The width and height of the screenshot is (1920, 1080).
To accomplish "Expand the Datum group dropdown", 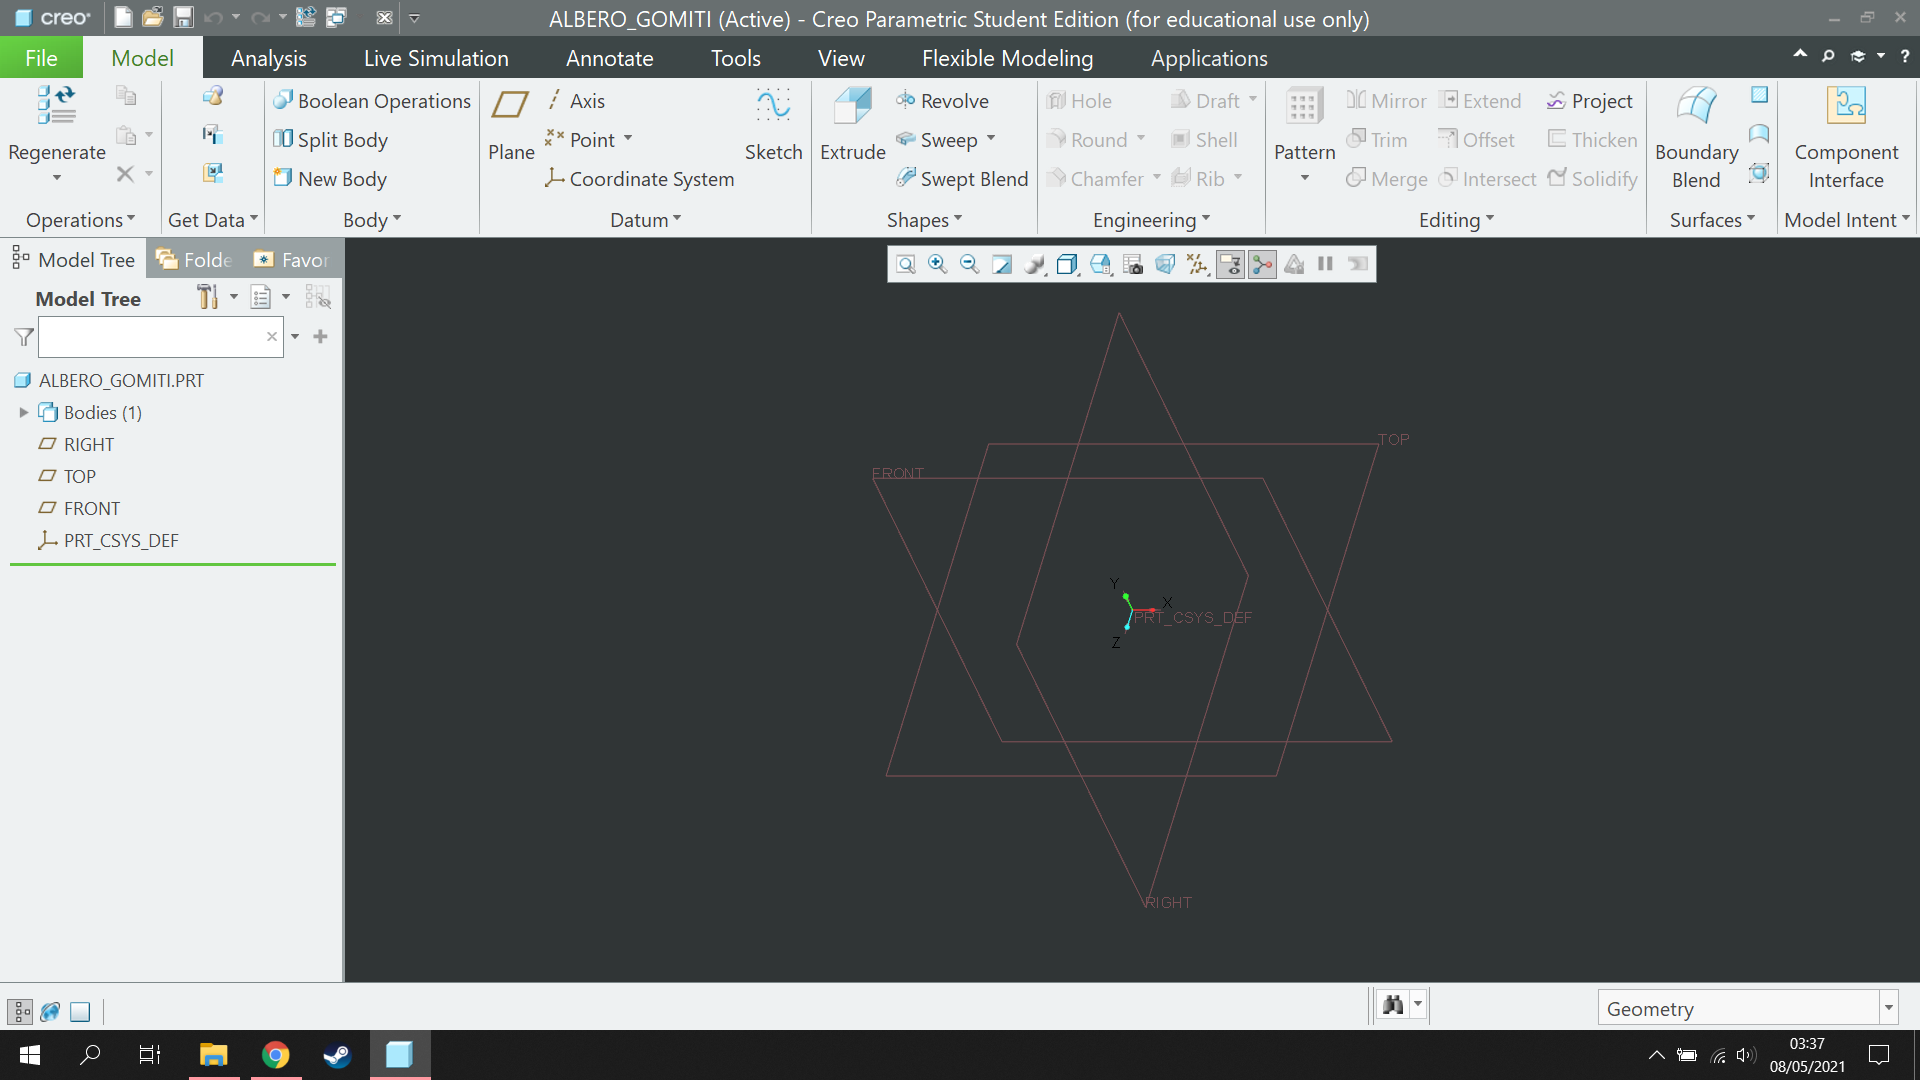I will [x=645, y=220].
